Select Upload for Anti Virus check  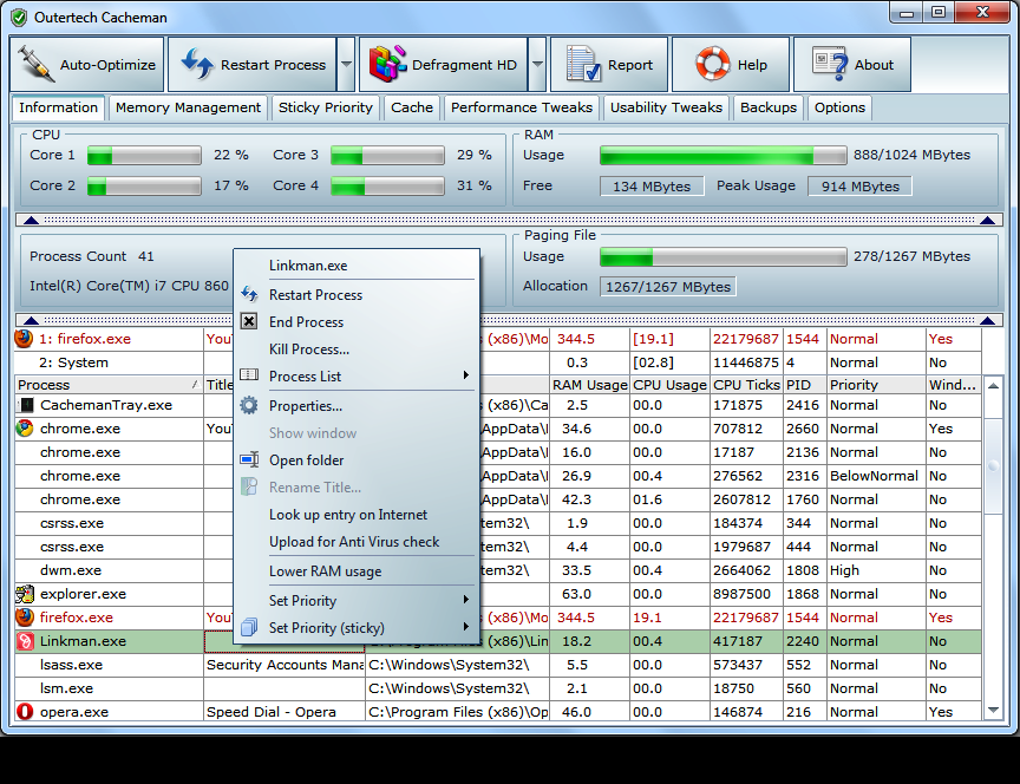pyautogui.click(x=354, y=542)
